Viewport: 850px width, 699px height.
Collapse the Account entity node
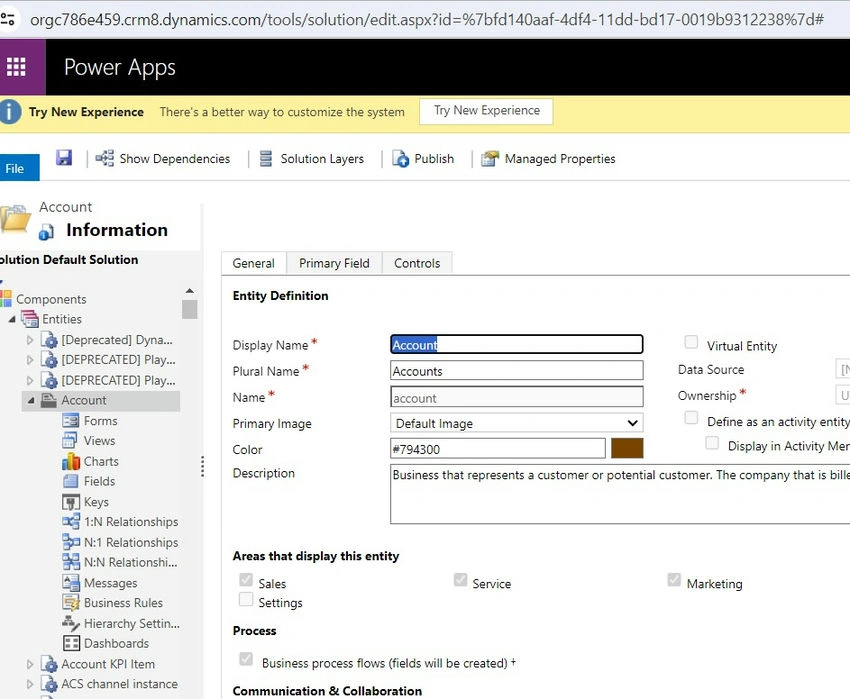point(31,400)
